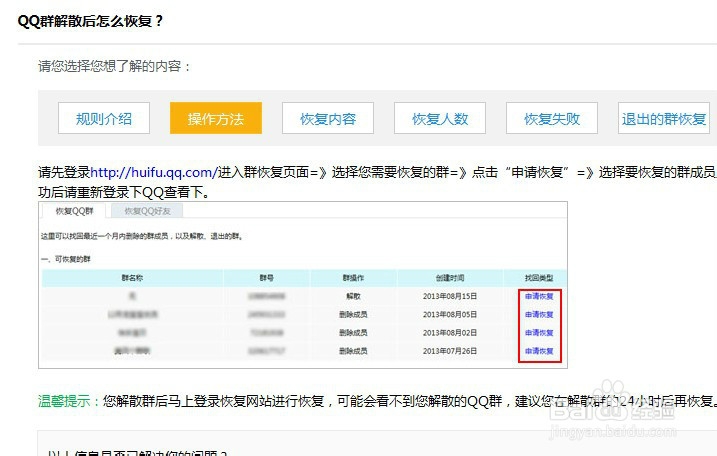Open the 规则介绍 tab
The width and height of the screenshot is (717, 456).
[x=104, y=118]
